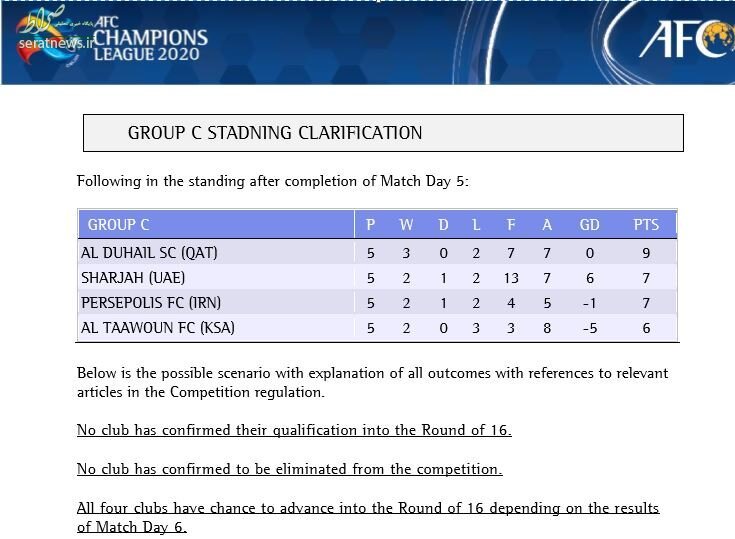Image resolution: width=735 pixels, height=539 pixels.
Task: Click the GD column header
Action: [x=589, y=225]
